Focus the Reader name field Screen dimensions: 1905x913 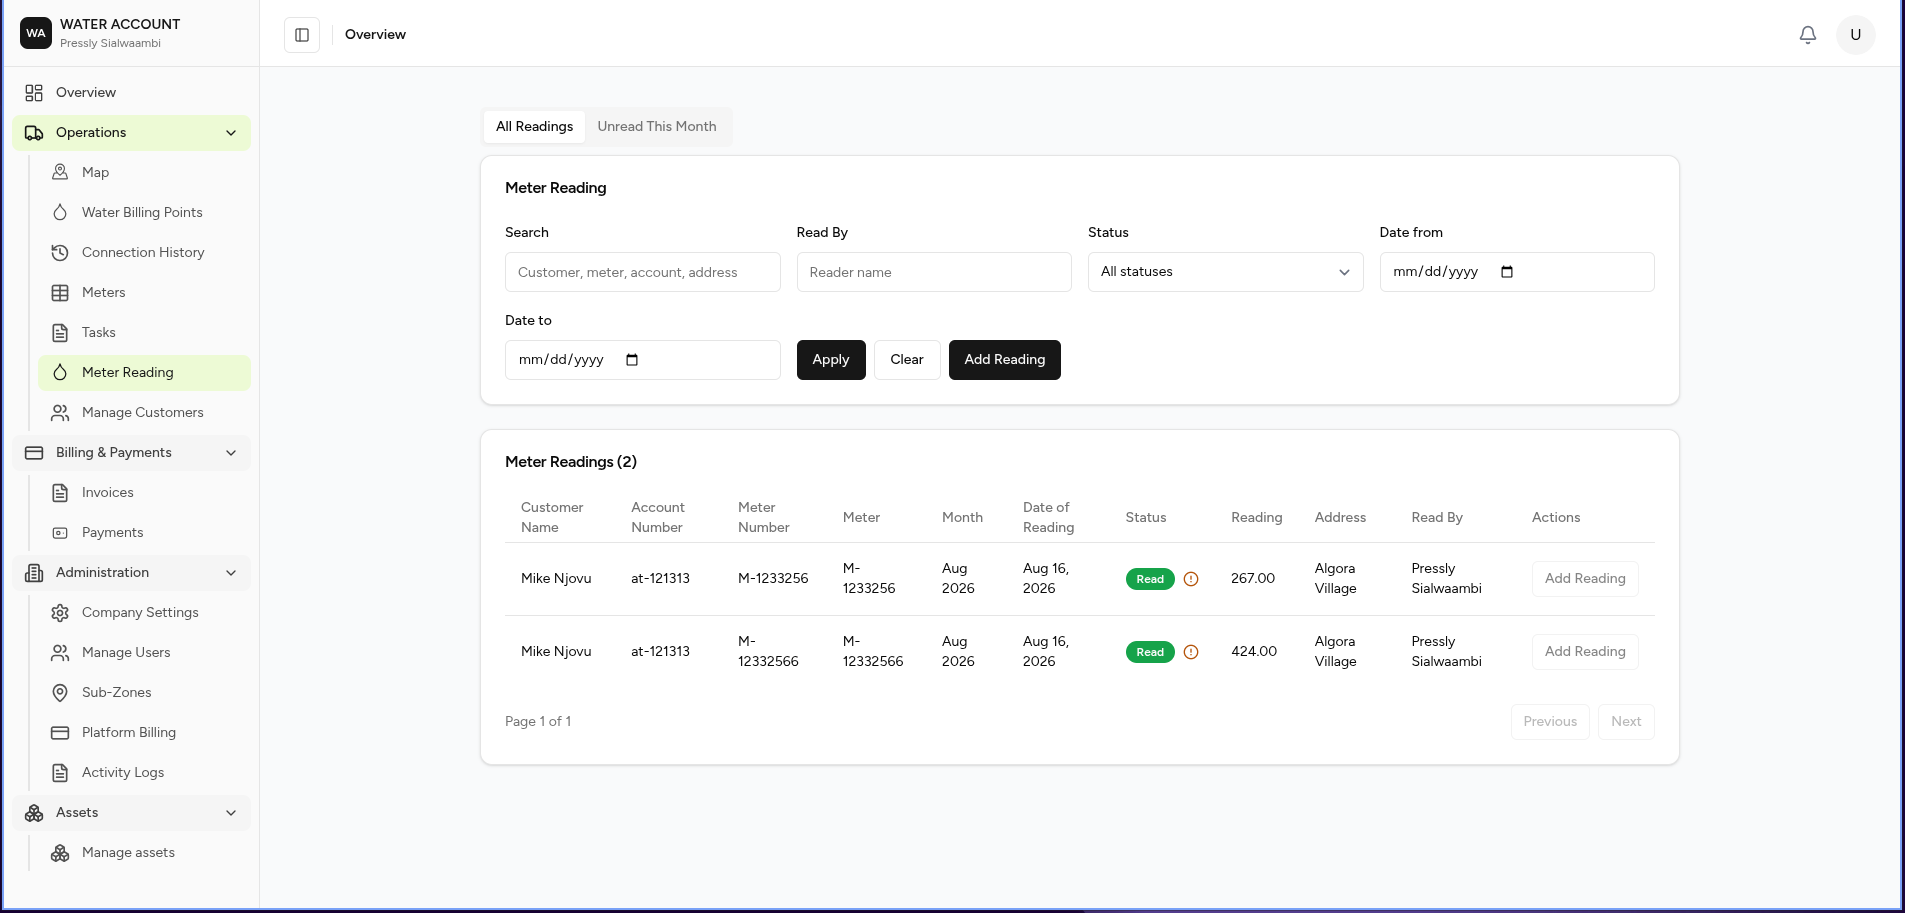tap(934, 272)
